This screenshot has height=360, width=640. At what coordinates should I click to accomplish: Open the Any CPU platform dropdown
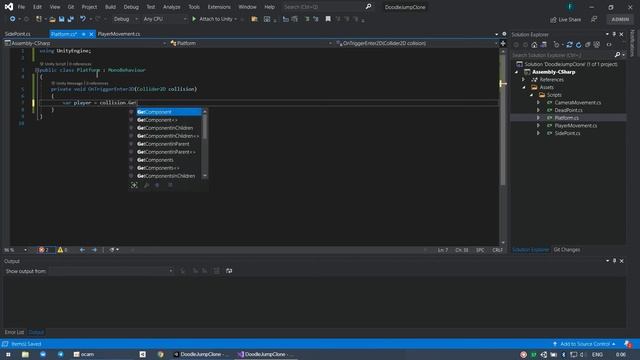point(164,19)
